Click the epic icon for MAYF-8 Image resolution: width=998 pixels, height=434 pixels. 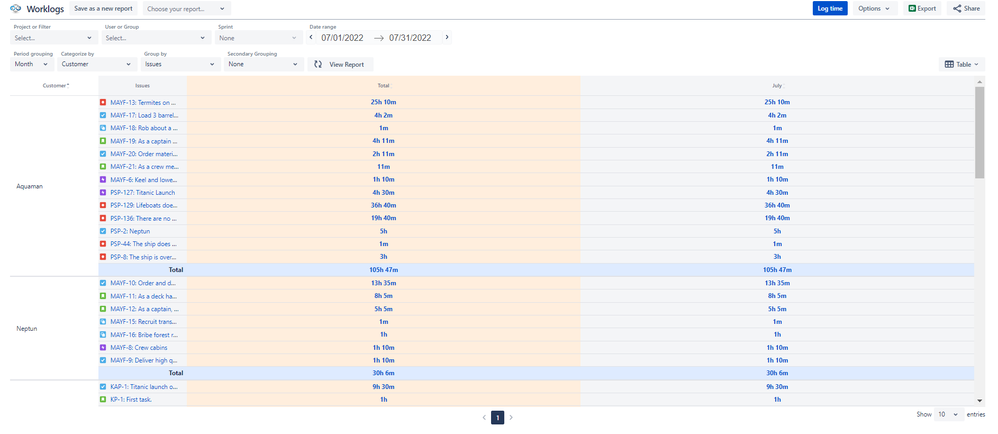pos(103,347)
